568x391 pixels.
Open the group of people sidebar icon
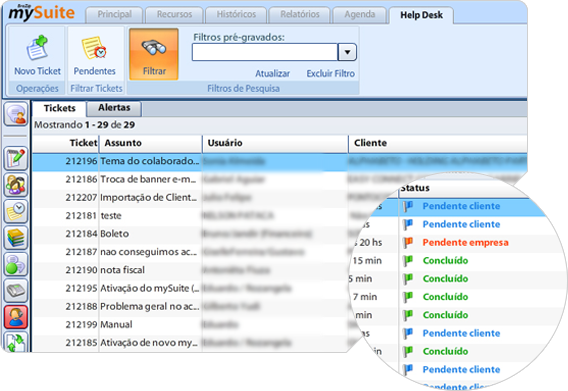point(16,184)
